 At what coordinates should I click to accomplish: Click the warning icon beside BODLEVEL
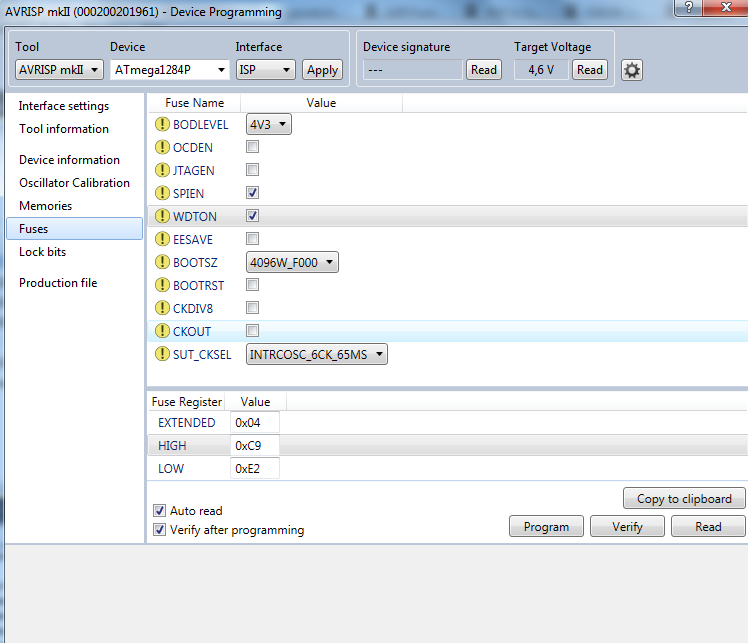[162, 124]
